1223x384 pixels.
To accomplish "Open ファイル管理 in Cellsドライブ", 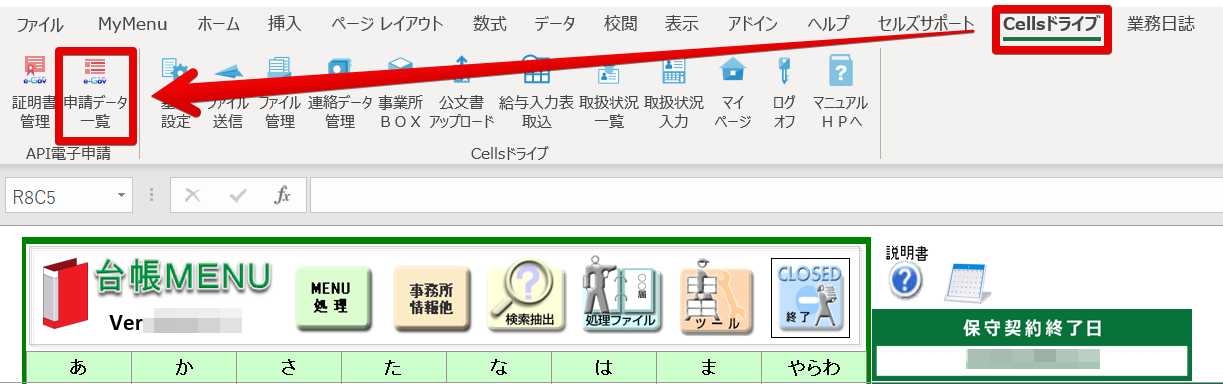I will [x=280, y=93].
